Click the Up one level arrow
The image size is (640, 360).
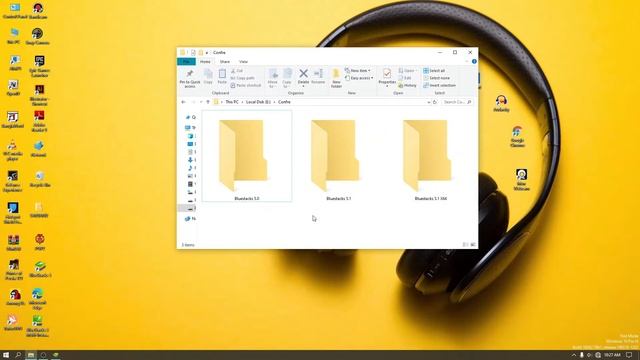(x=208, y=102)
